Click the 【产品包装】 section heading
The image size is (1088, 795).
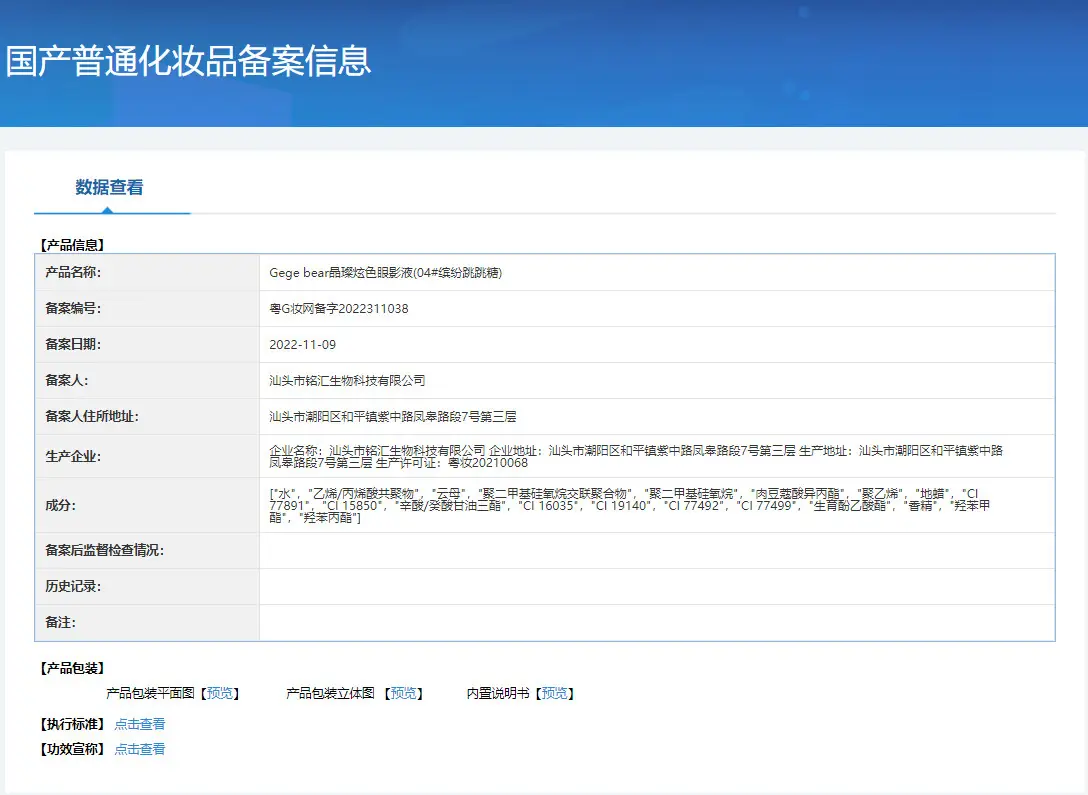tap(72, 668)
